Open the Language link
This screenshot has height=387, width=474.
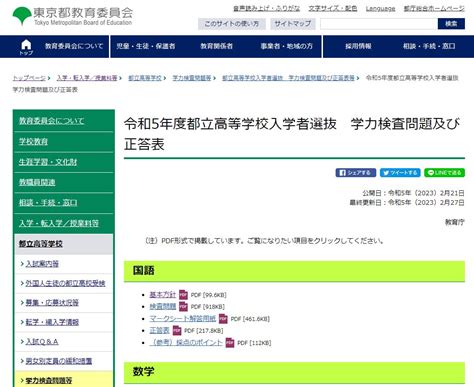point(380,9)
